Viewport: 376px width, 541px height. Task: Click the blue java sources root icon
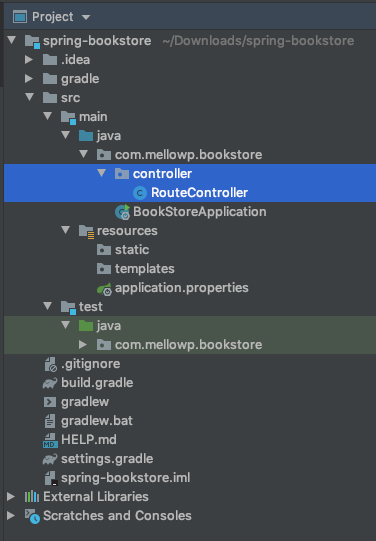[86, 136]
